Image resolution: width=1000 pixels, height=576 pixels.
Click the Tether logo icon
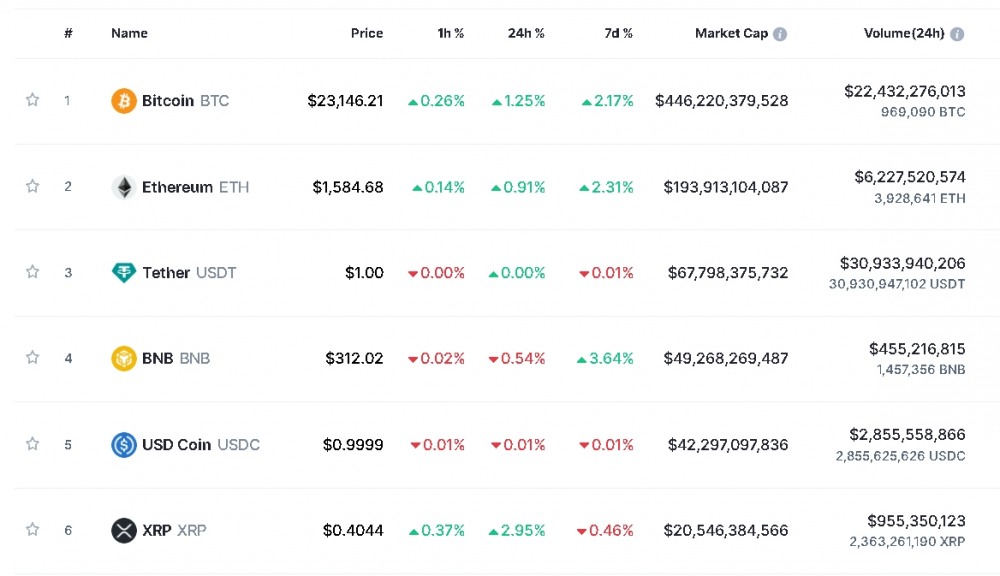[124, 273]
